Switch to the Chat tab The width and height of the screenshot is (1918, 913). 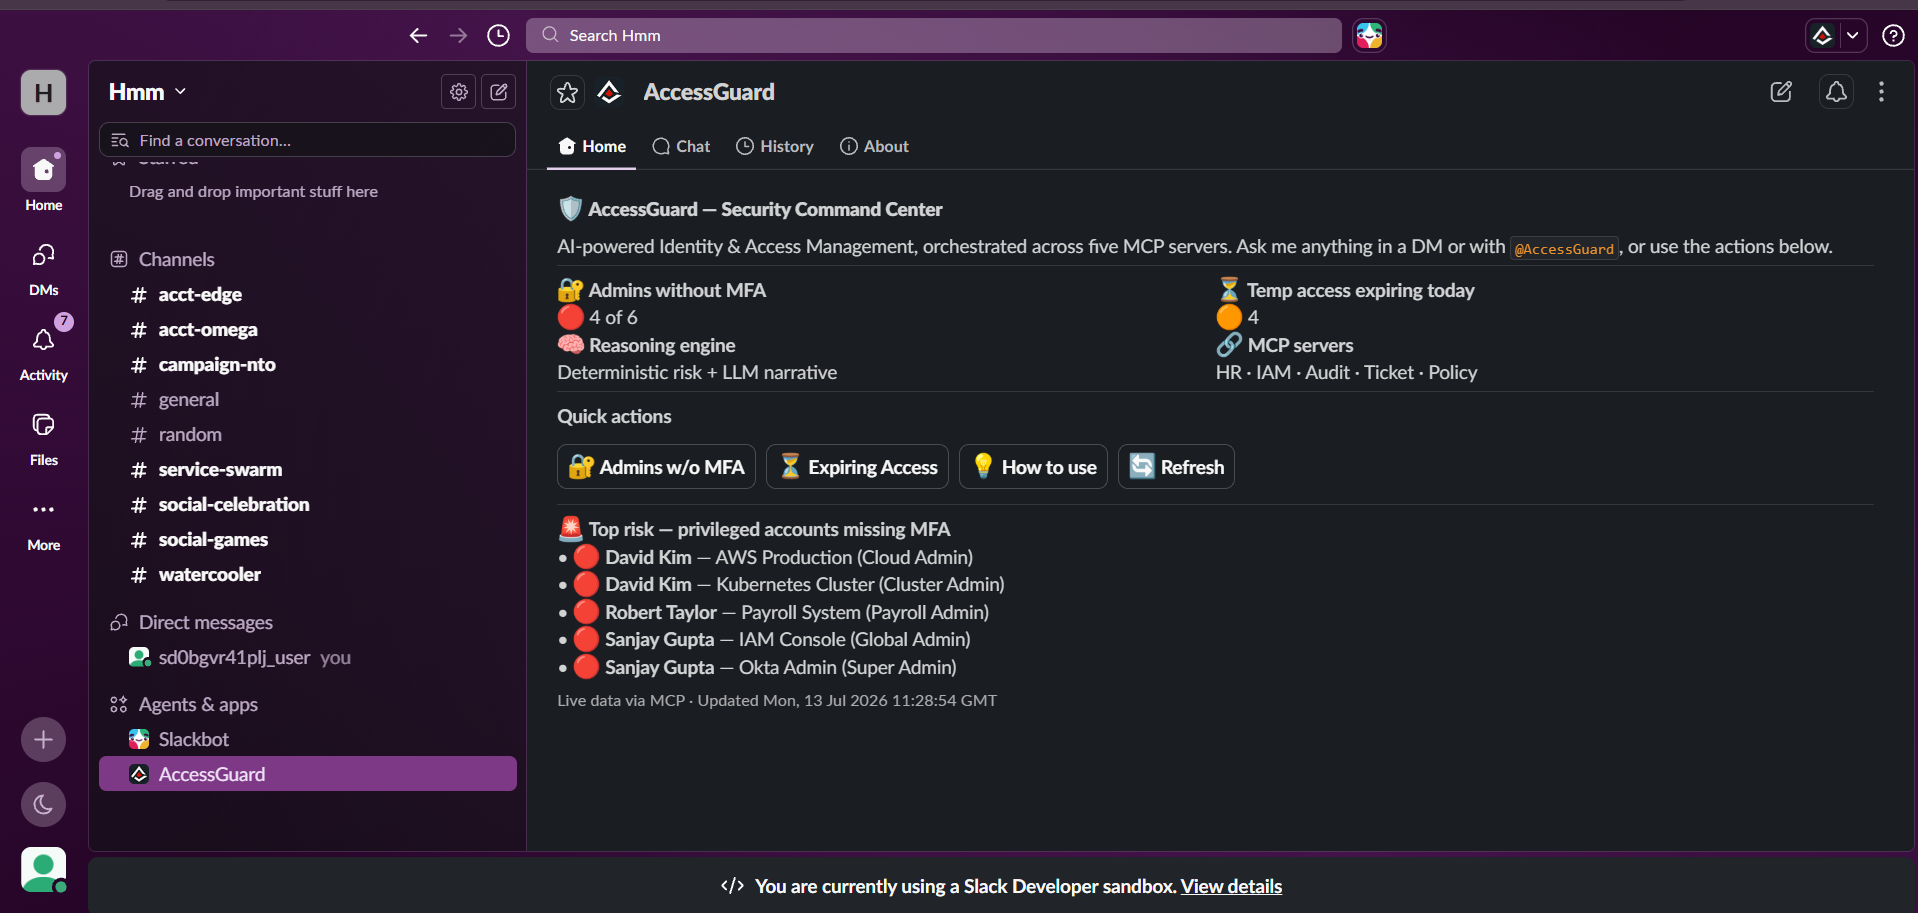click(x=681, y=146)
